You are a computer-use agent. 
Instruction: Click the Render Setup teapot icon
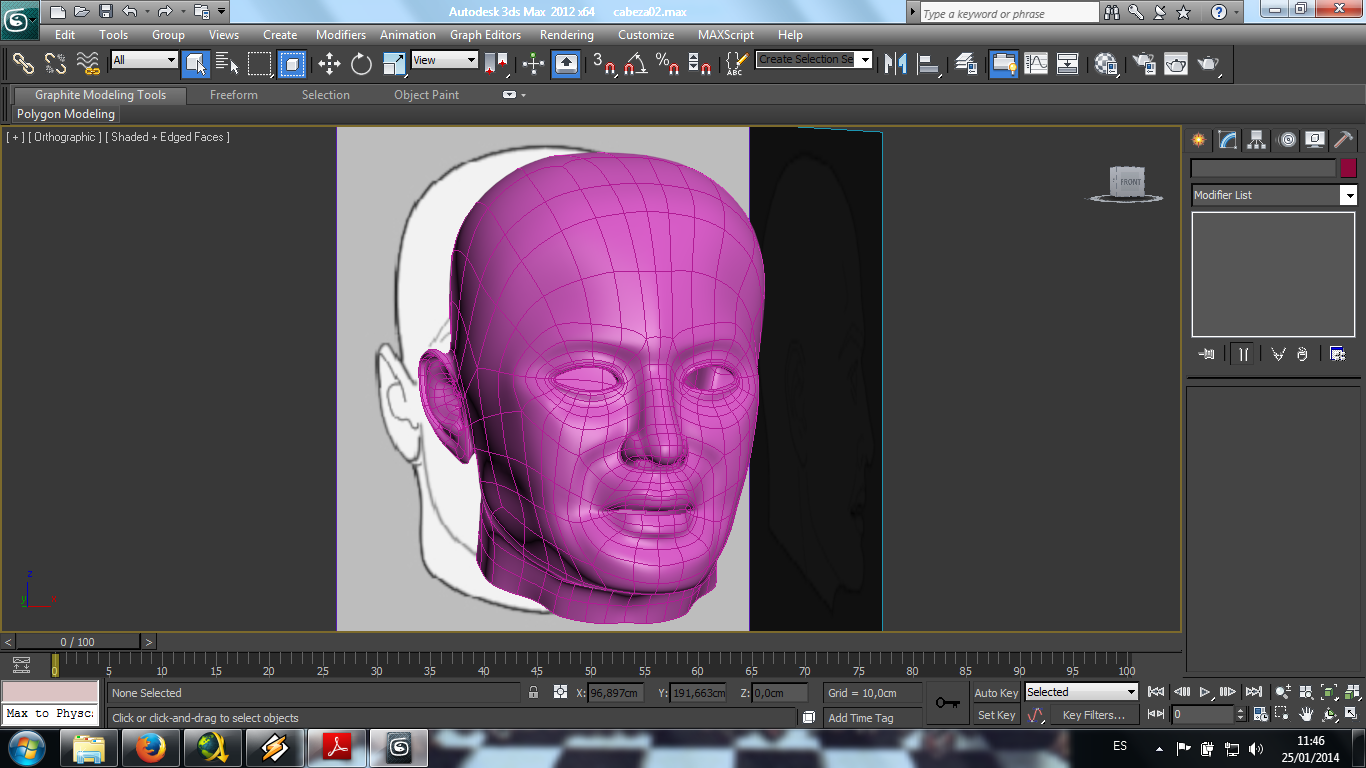coord(1143,64)
